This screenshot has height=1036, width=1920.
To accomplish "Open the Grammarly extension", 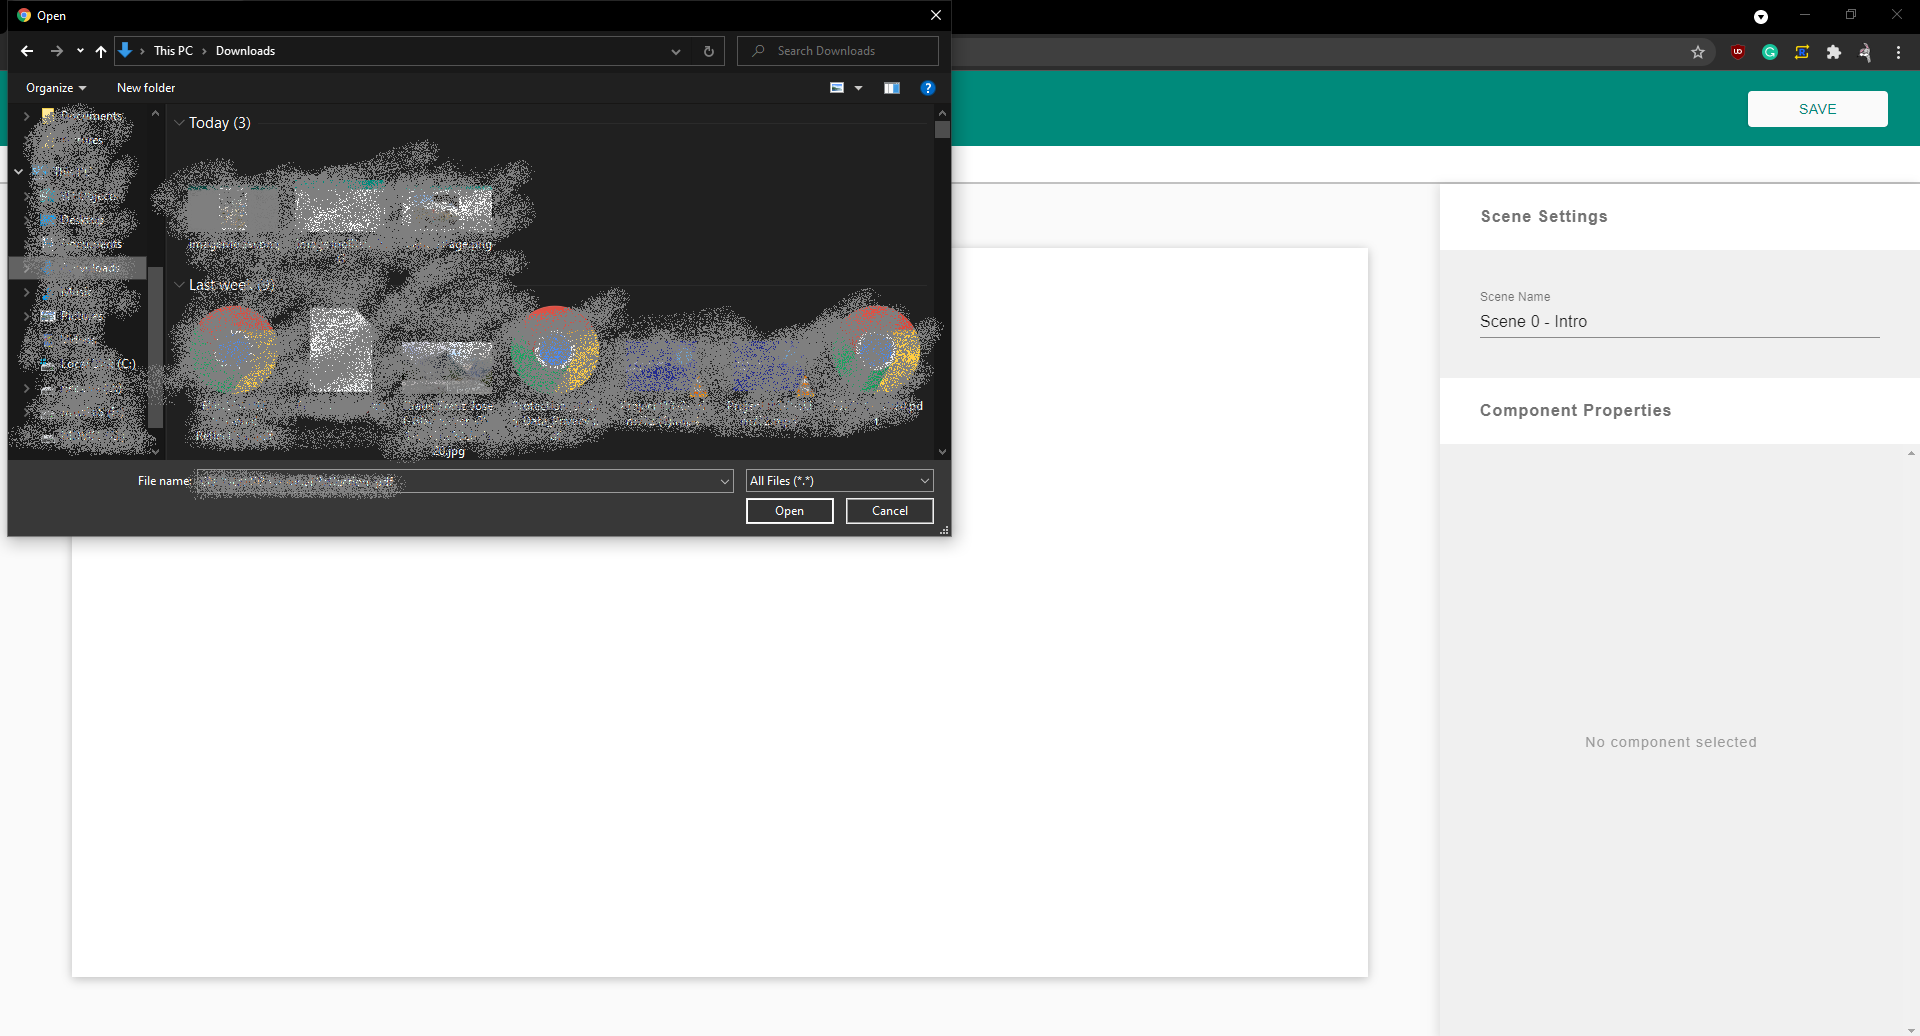I will coord(1770,51).
